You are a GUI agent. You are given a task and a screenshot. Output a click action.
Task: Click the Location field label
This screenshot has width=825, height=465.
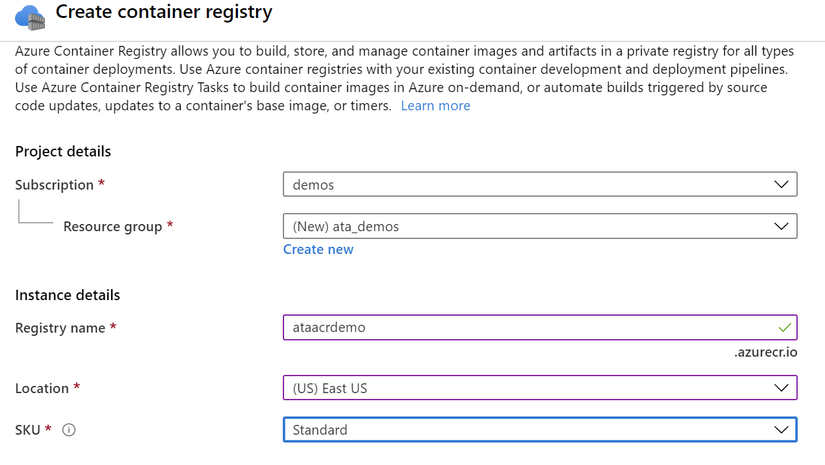tap(42, 389)
